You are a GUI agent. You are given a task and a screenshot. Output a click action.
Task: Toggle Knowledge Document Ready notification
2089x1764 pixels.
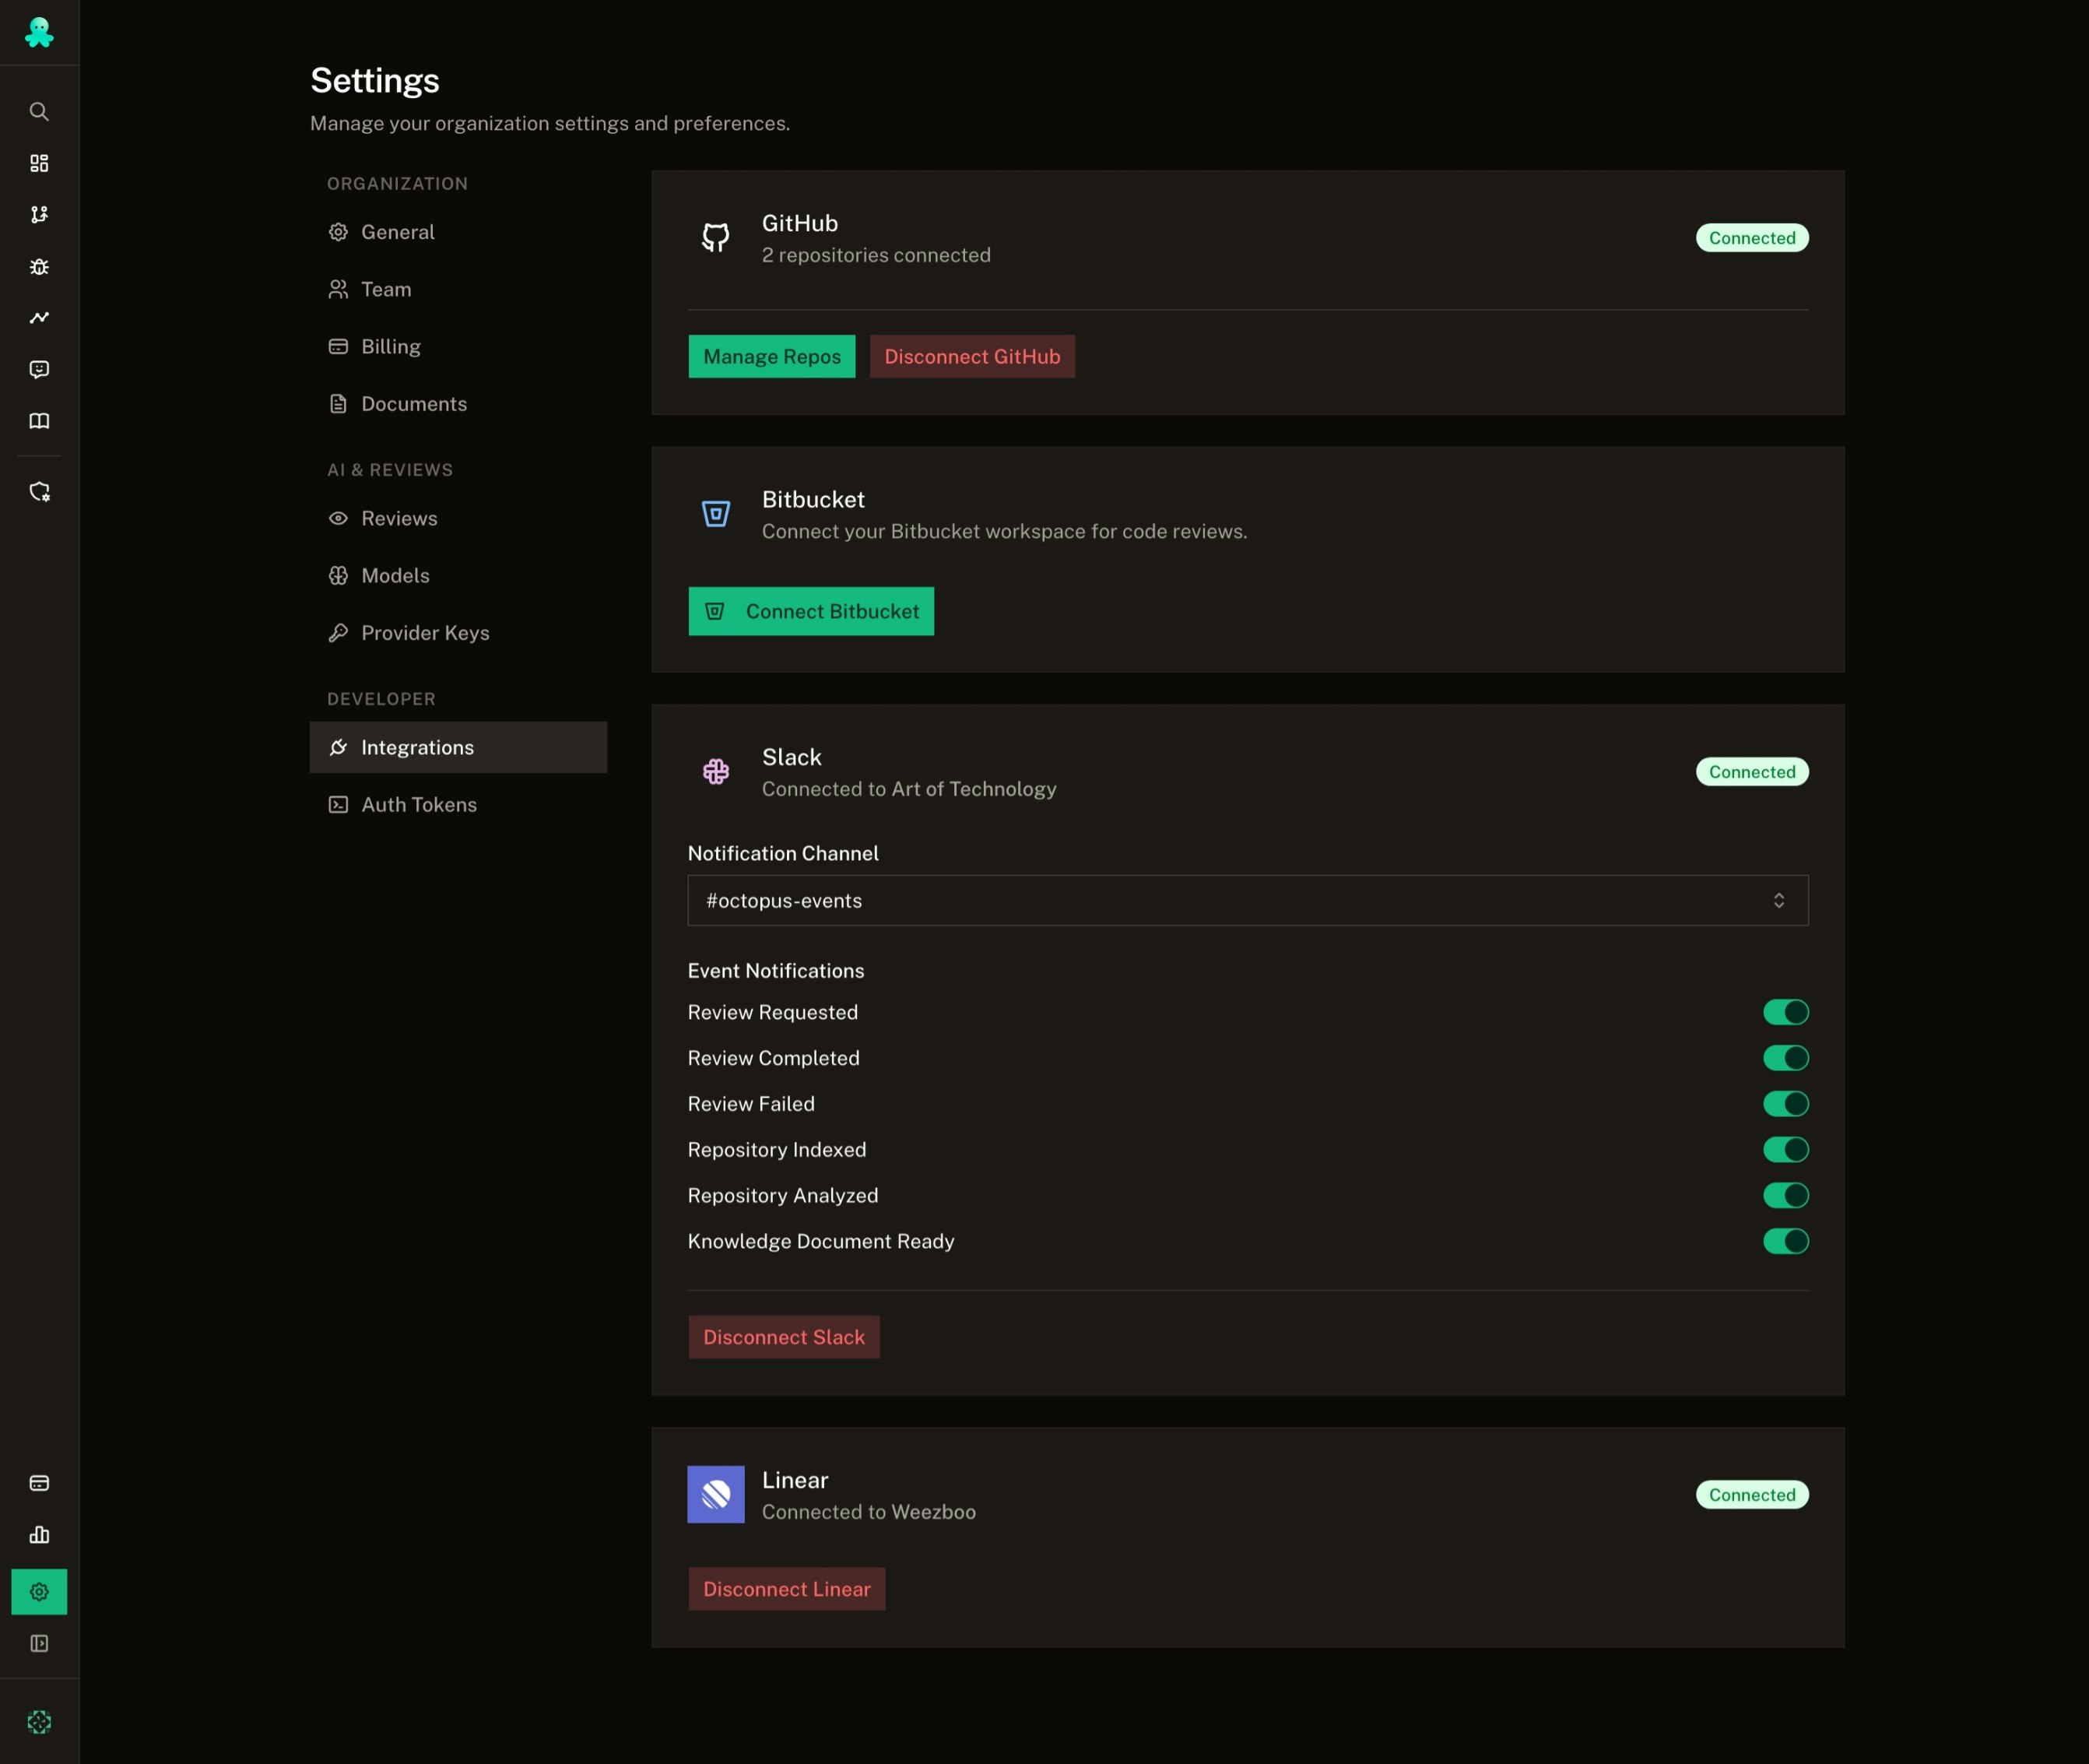click(x=1785, y=1241)
